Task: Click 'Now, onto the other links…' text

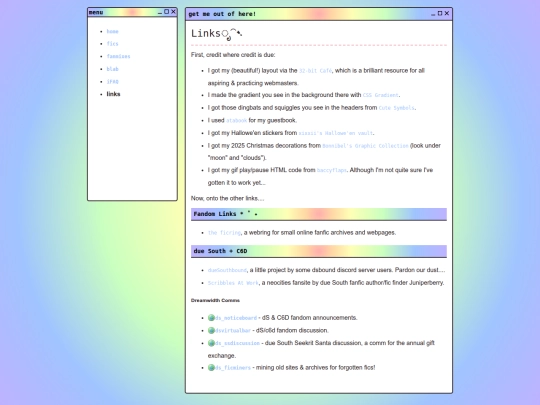Action: coord(228,198)
